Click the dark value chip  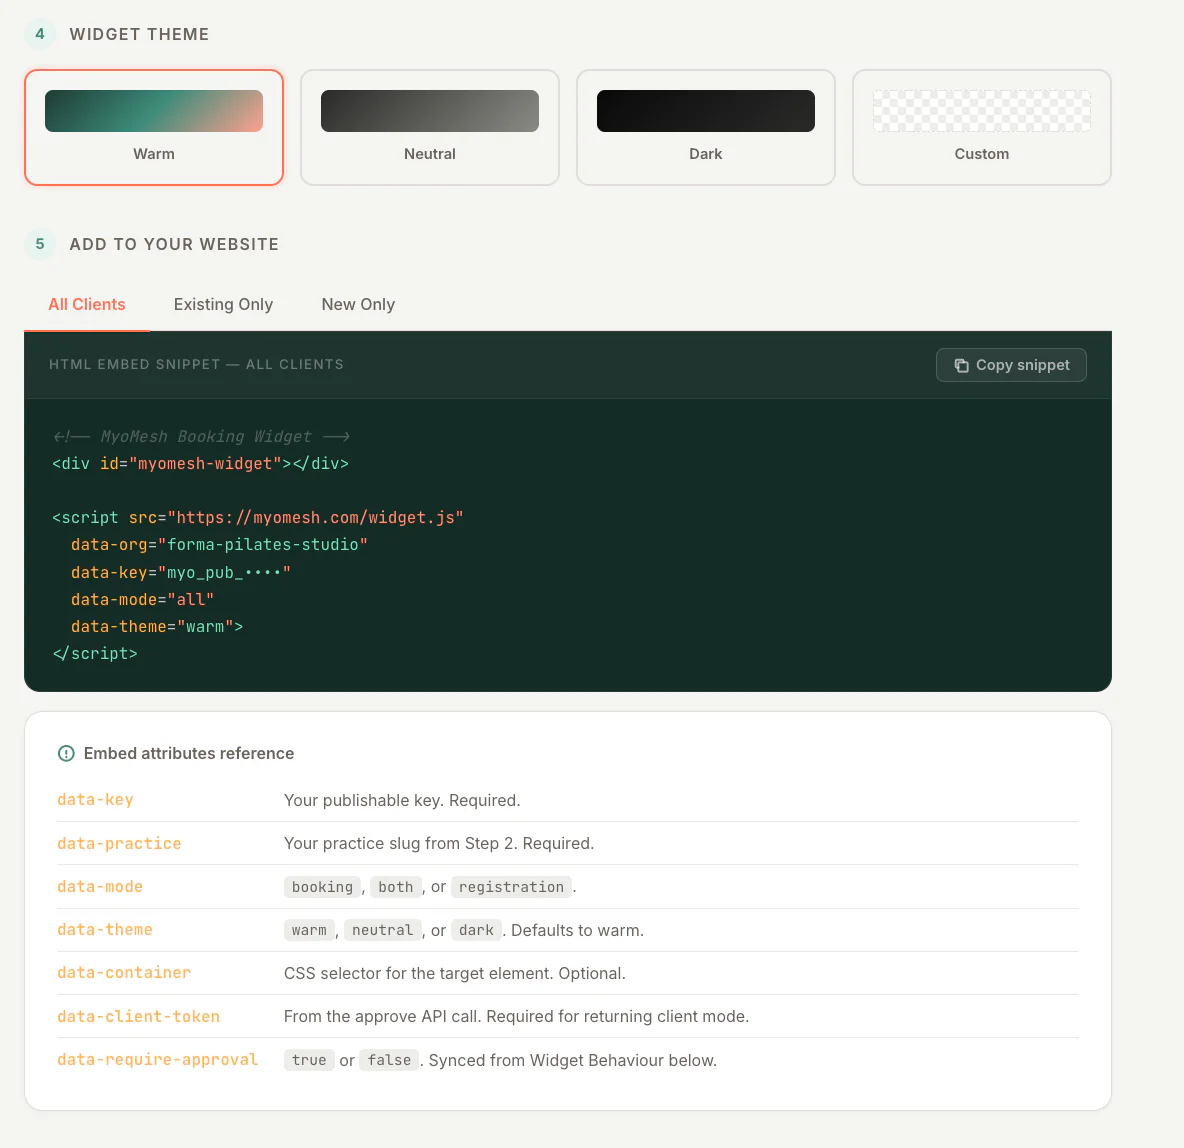coord(476,930)
